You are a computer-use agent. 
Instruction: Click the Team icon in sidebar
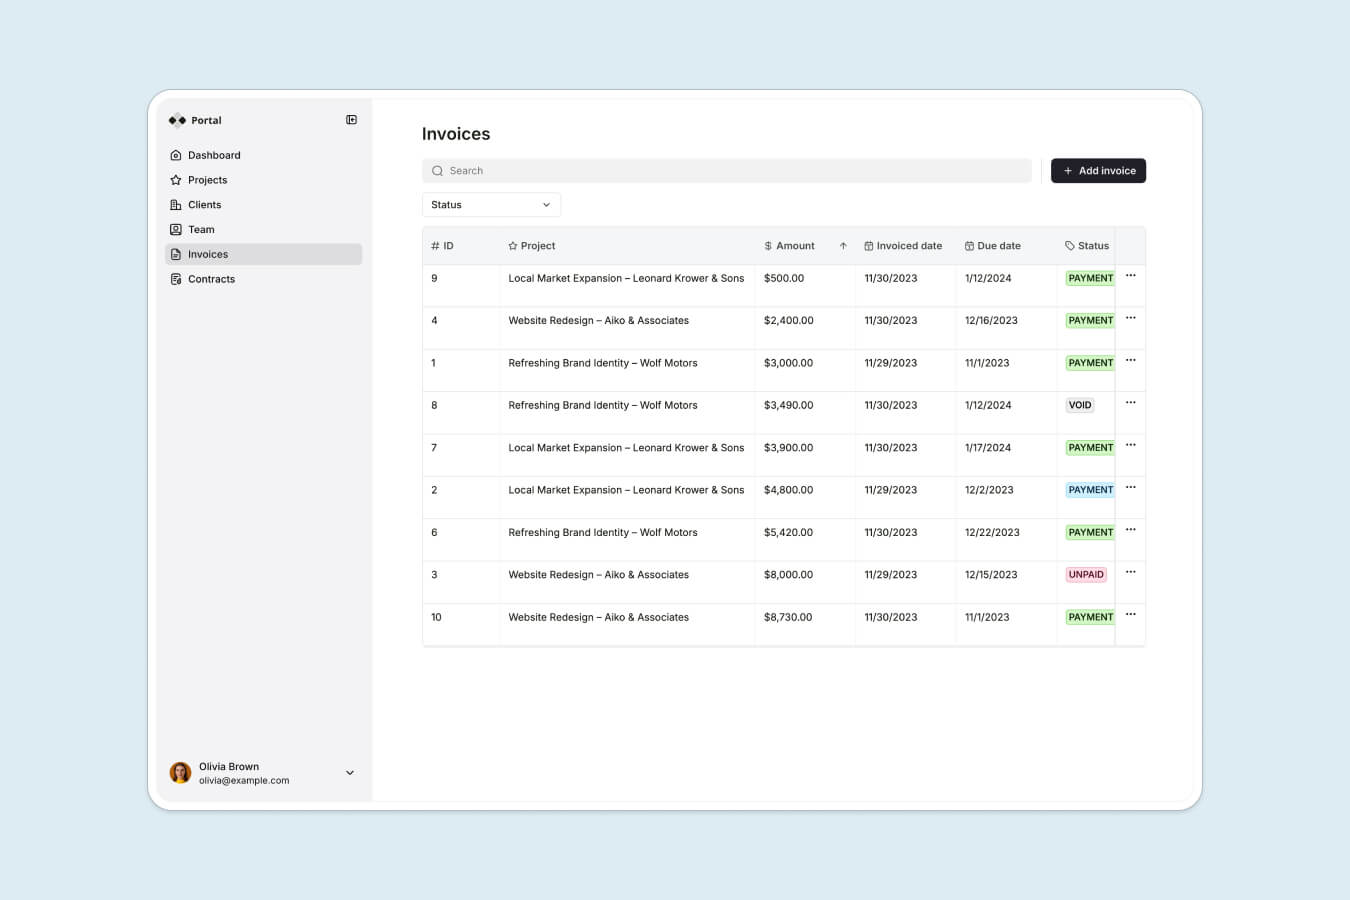176,229
